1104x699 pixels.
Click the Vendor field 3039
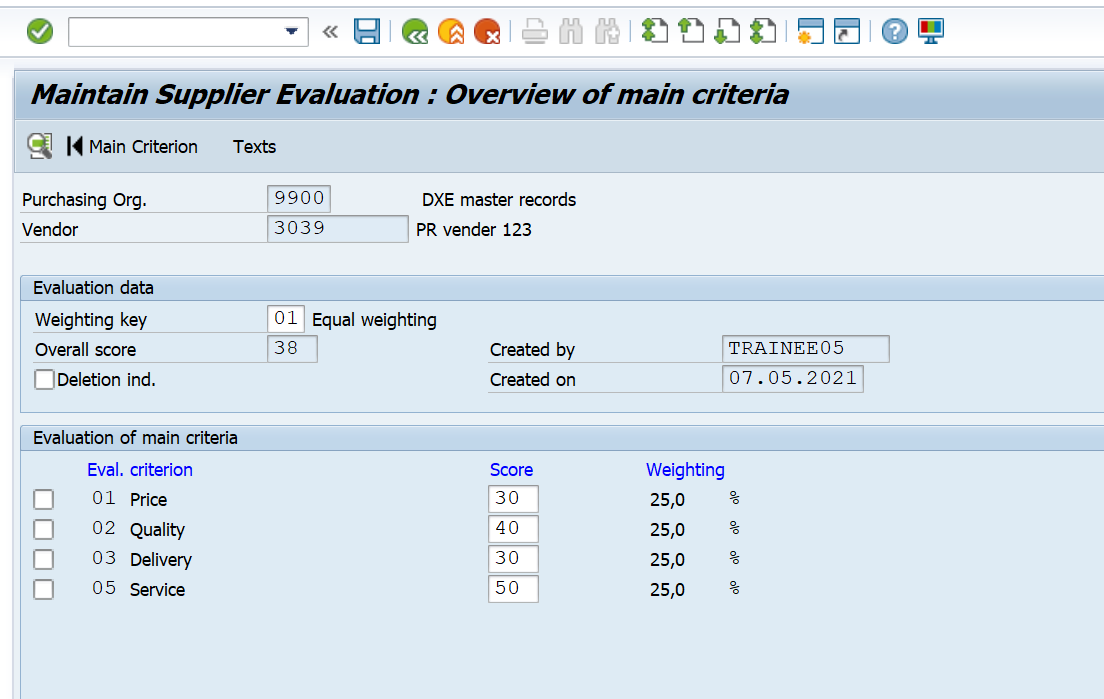[x=337, y=229]
